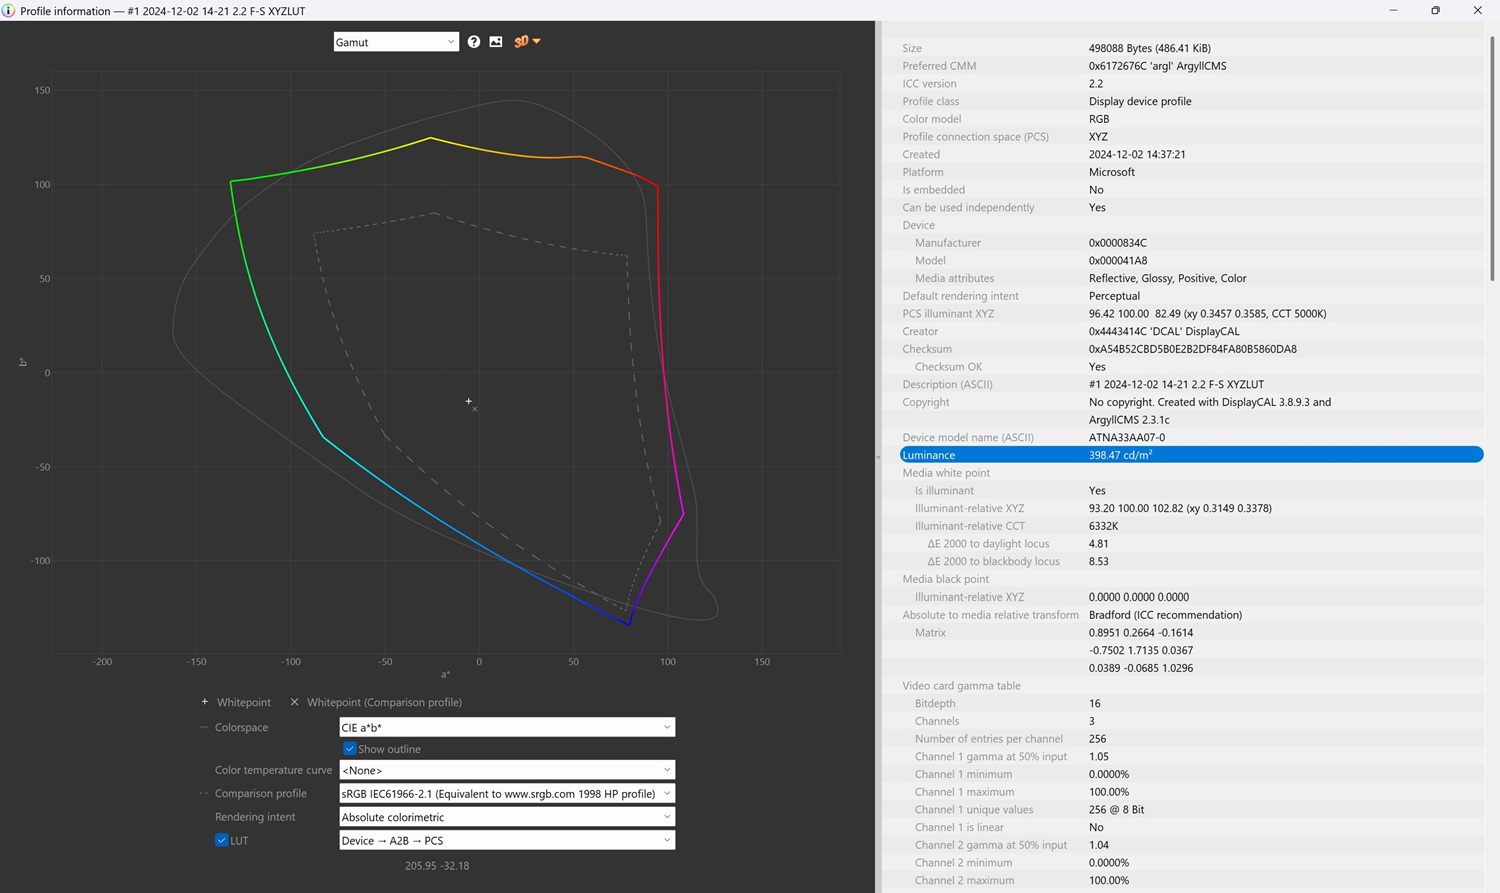Image resolution: width=1500 pixels, height=893 pixels.
Task: Click the 'Color model' label
Action: [x=930, y=119]
